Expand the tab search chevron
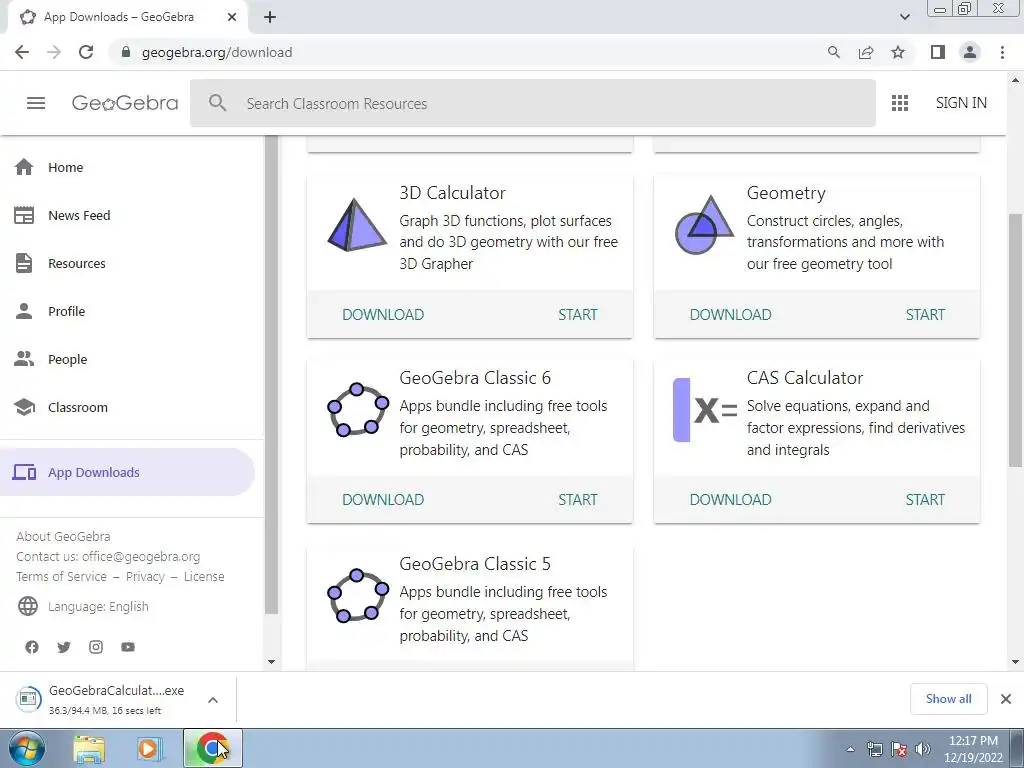1024x768 pixels. click(904, 17)
